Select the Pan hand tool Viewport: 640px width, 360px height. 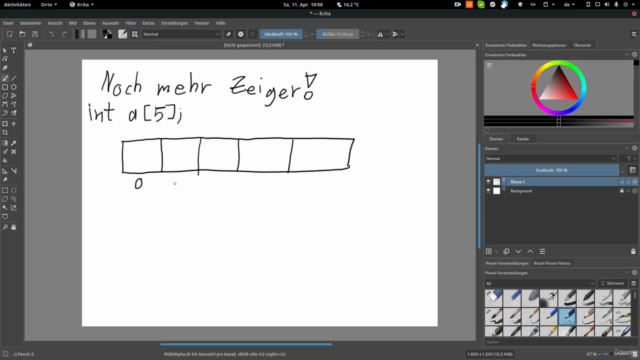13,227
